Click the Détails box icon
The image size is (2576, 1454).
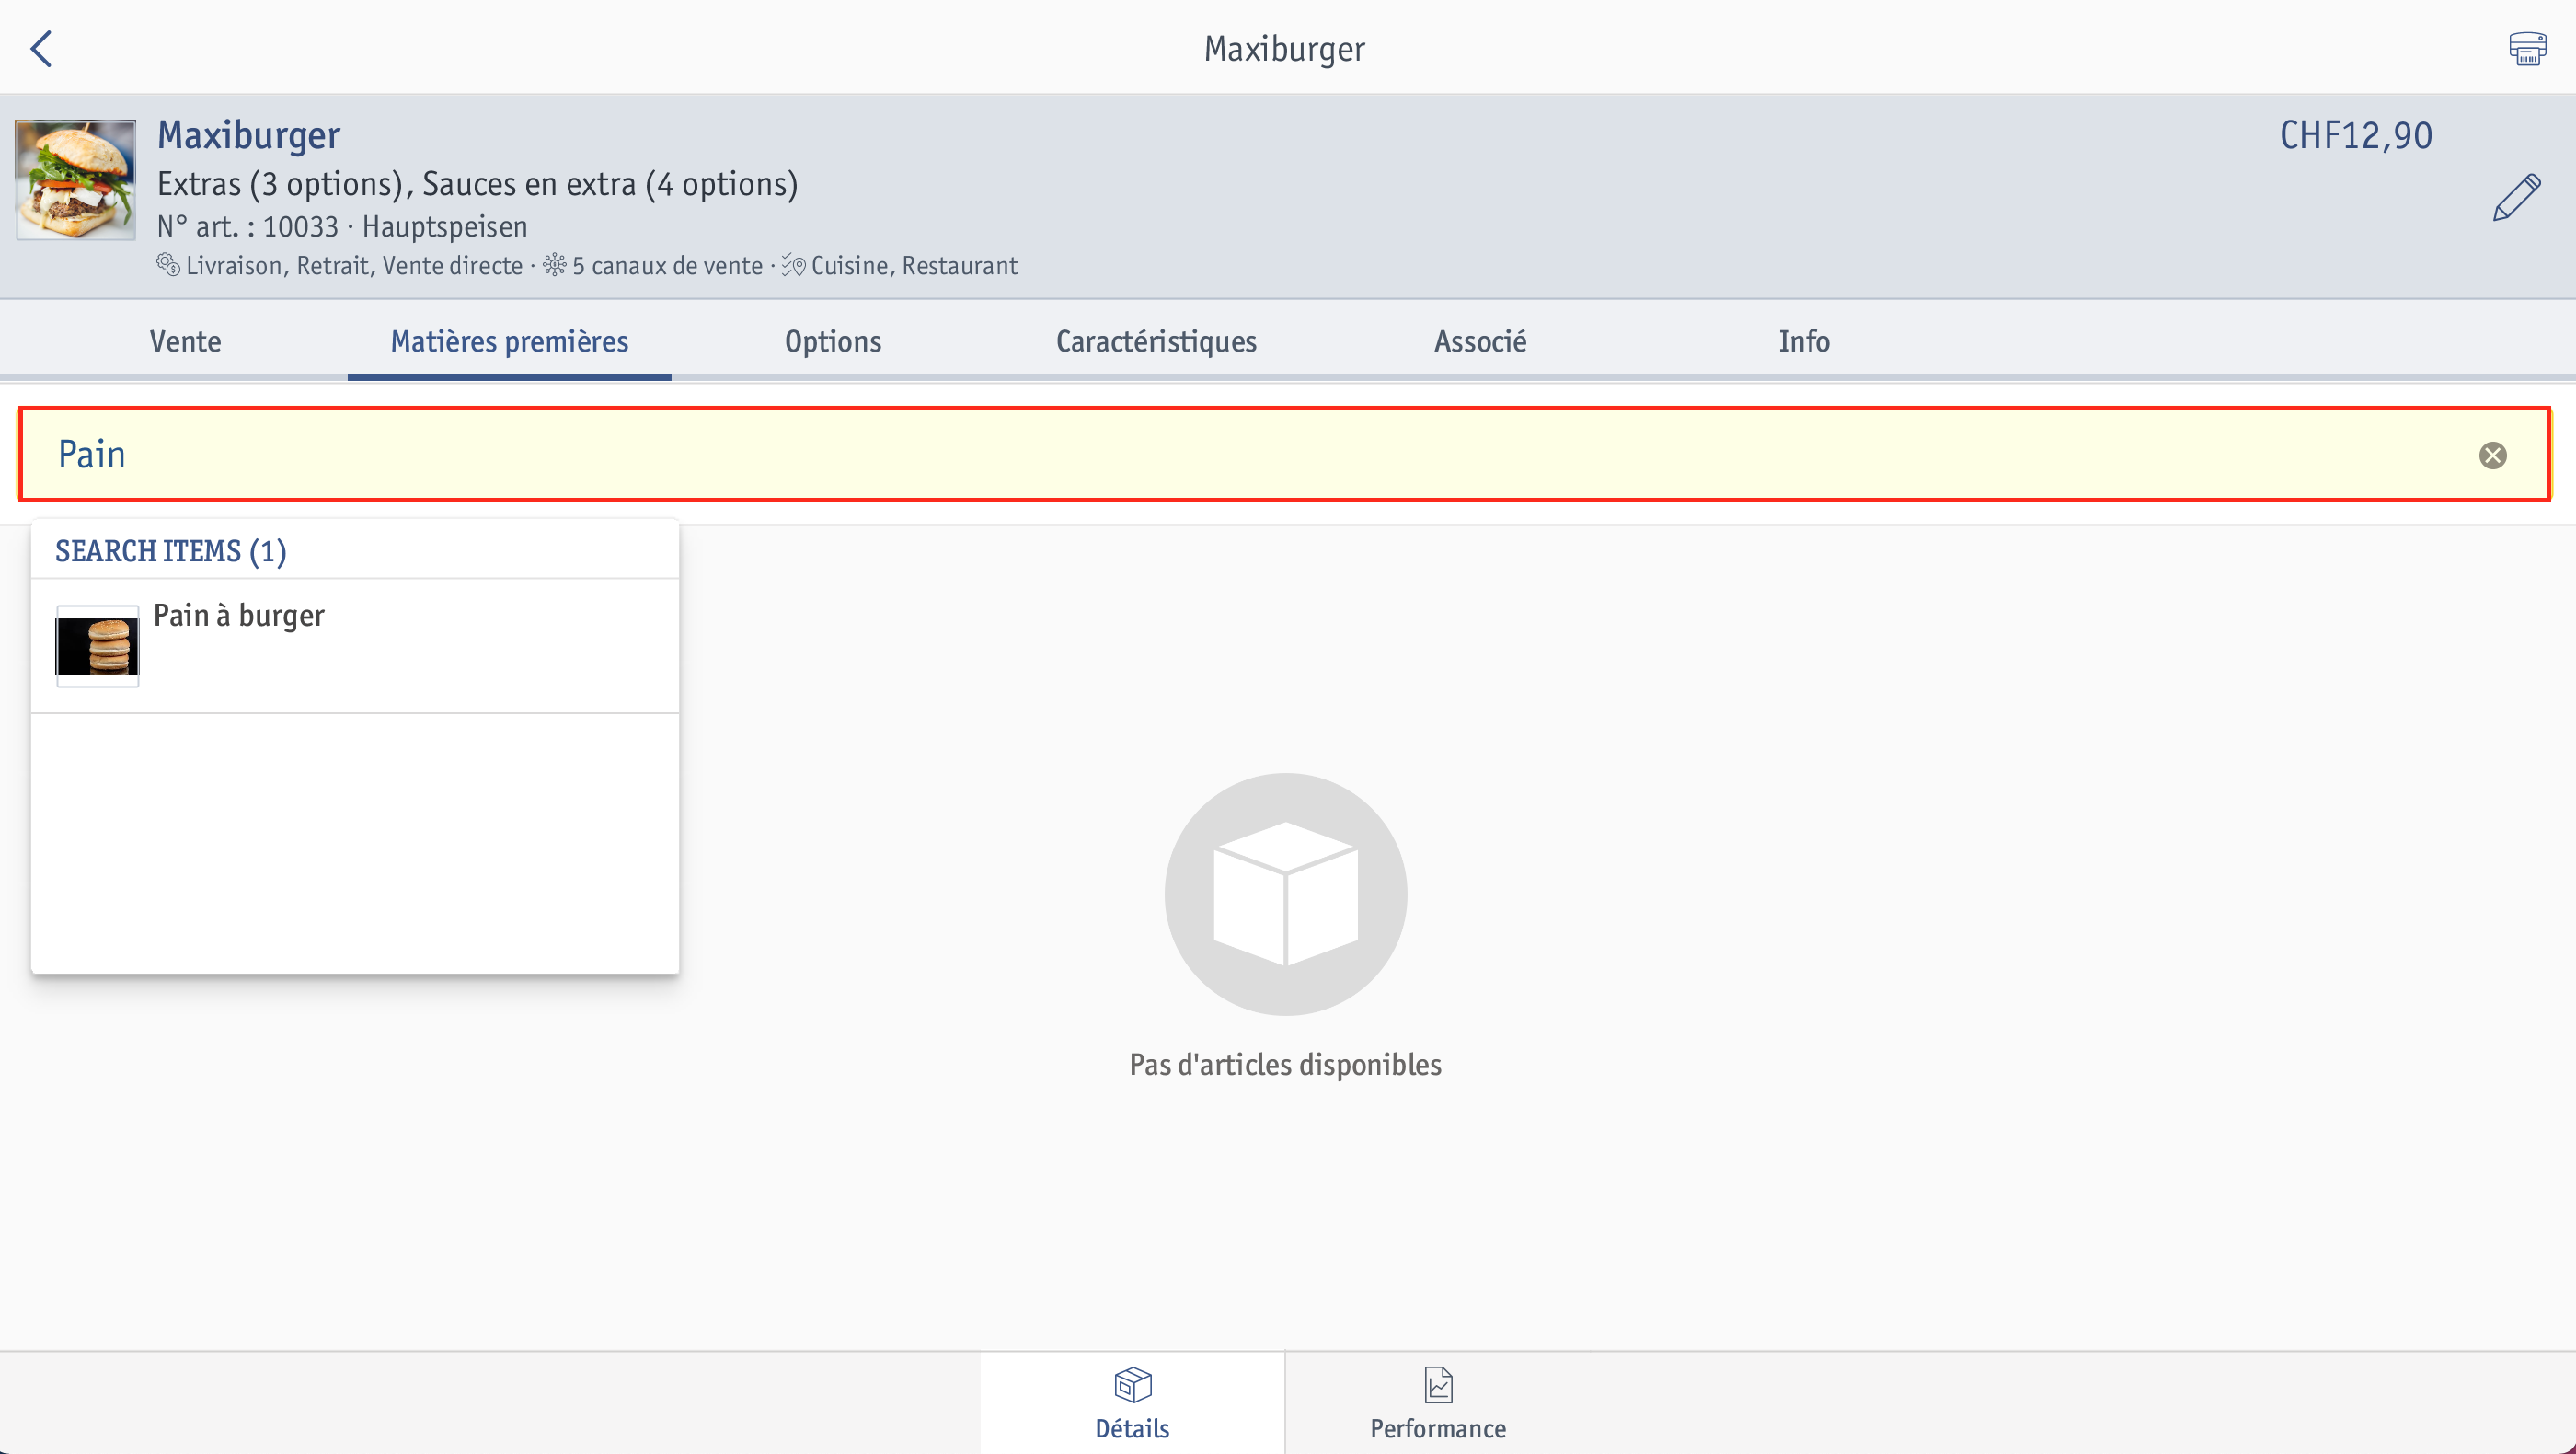(x=1132, y=1385)
